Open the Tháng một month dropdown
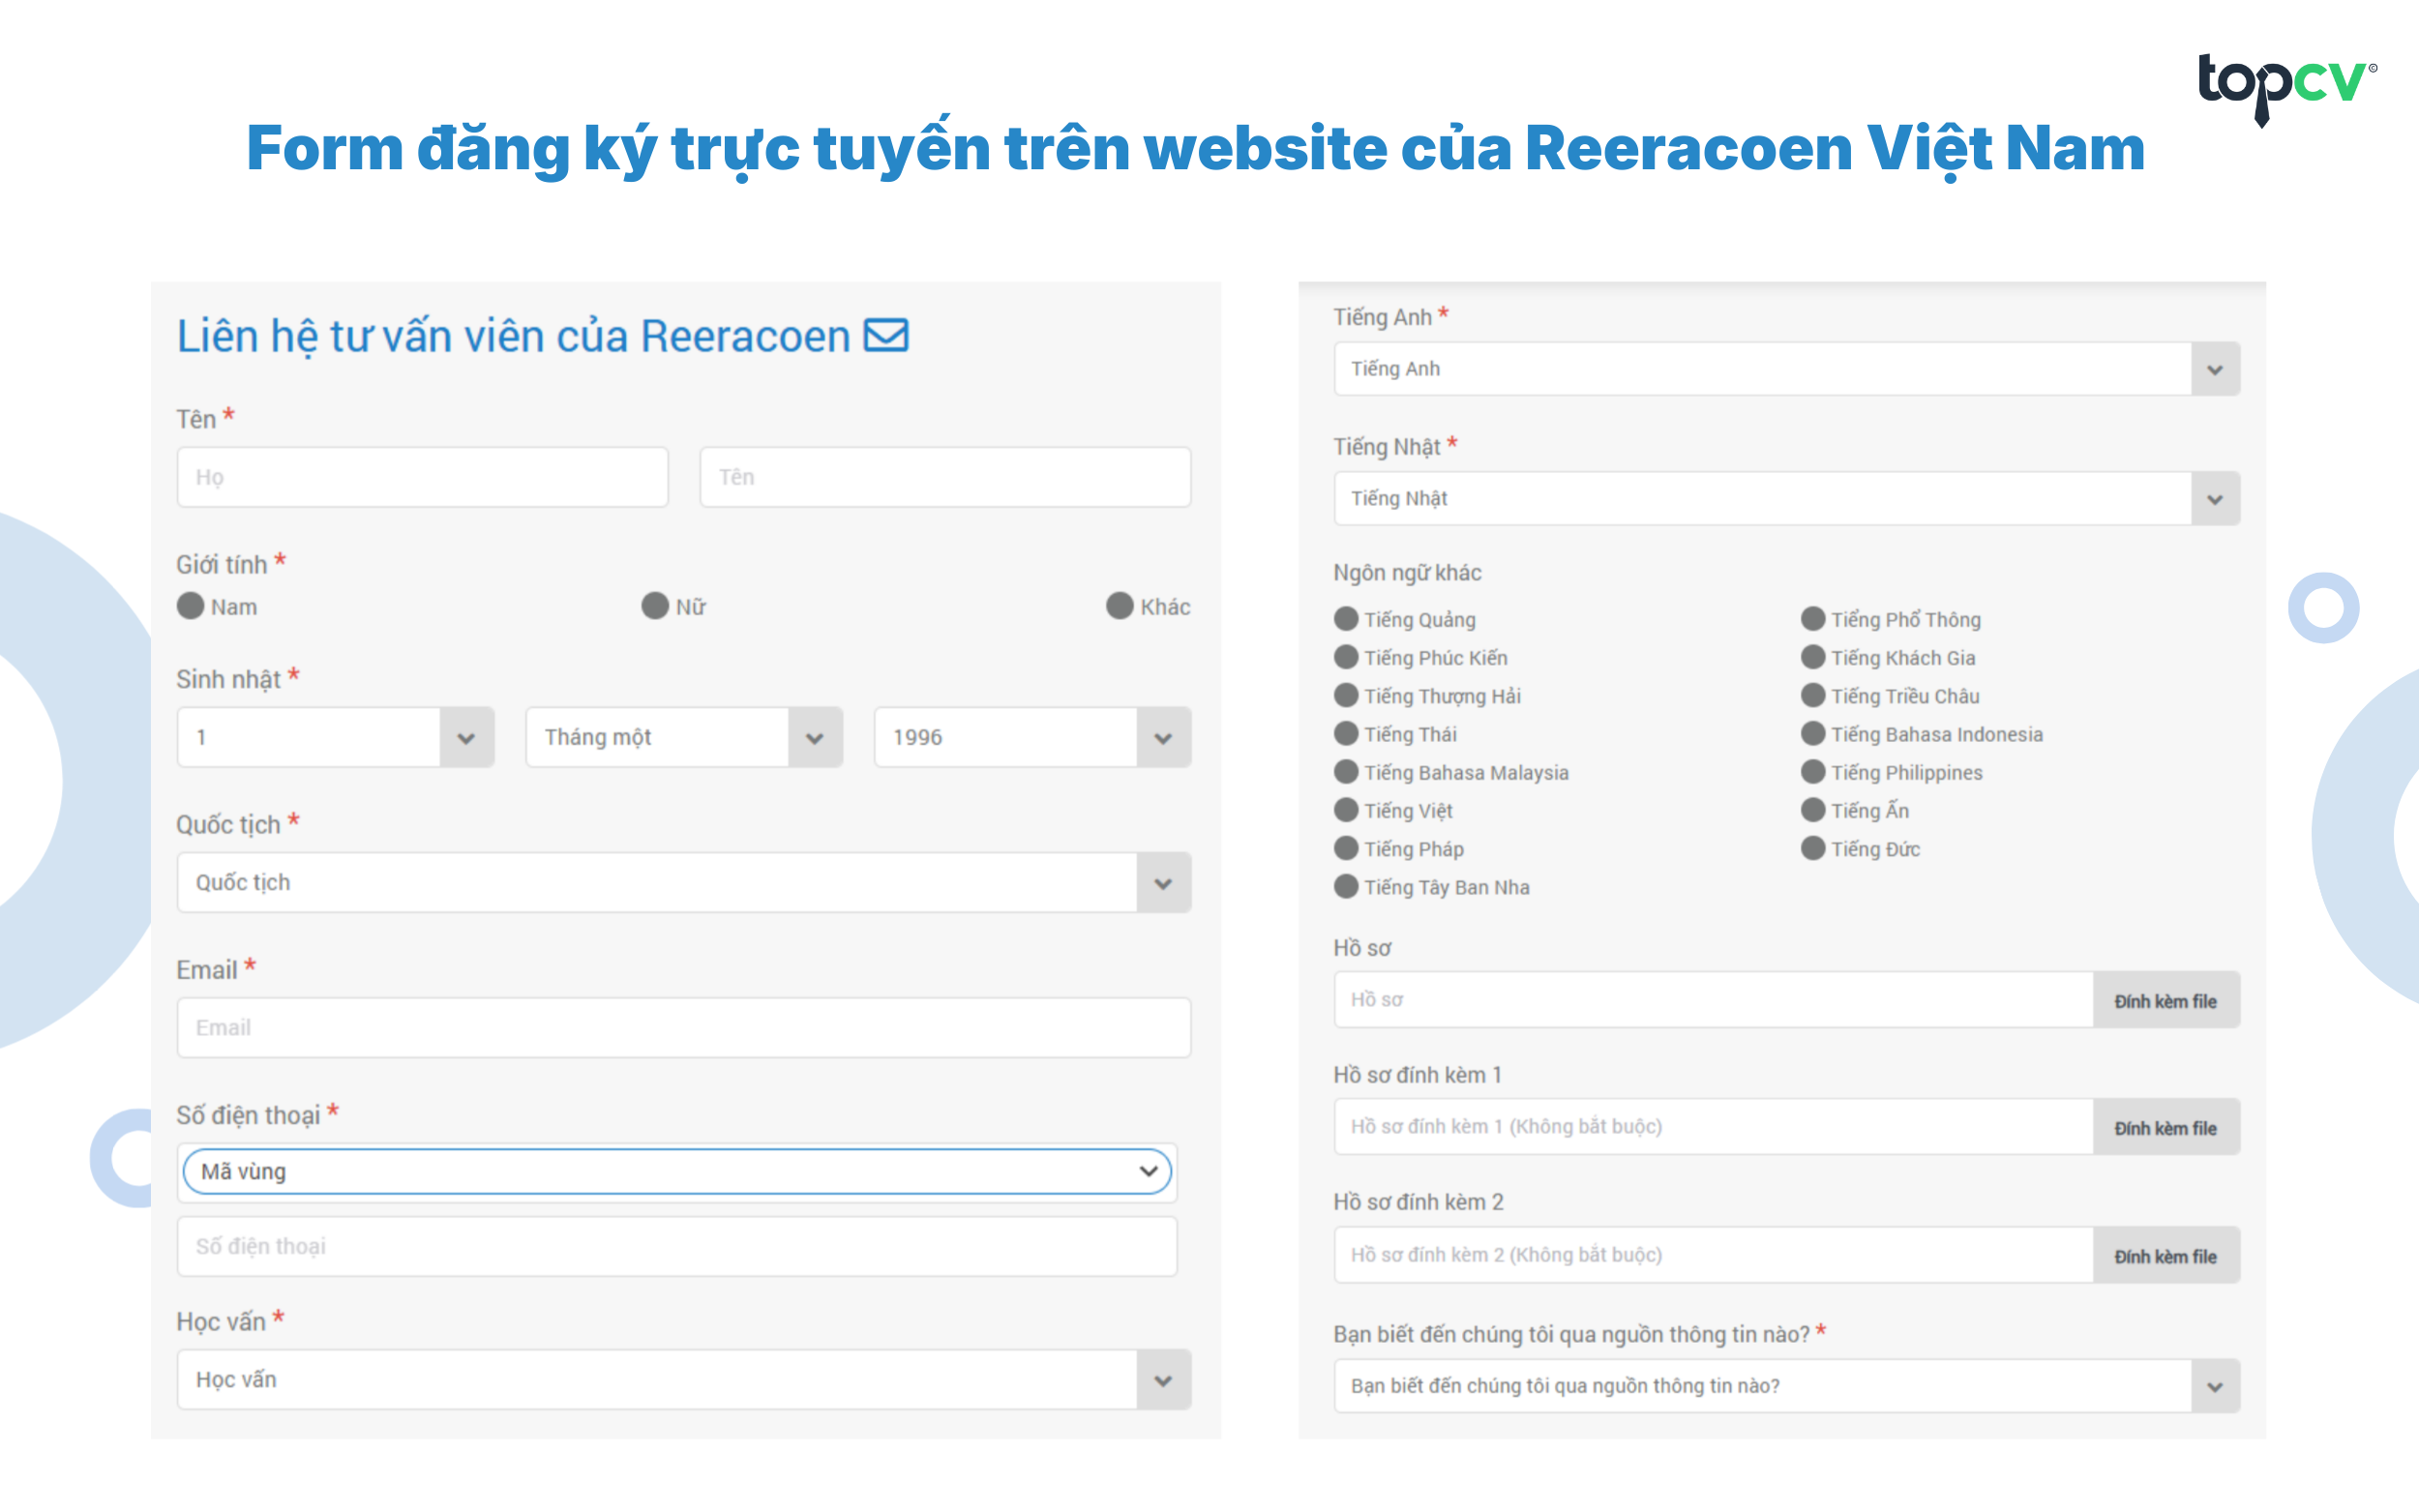 tap(684, 737)
